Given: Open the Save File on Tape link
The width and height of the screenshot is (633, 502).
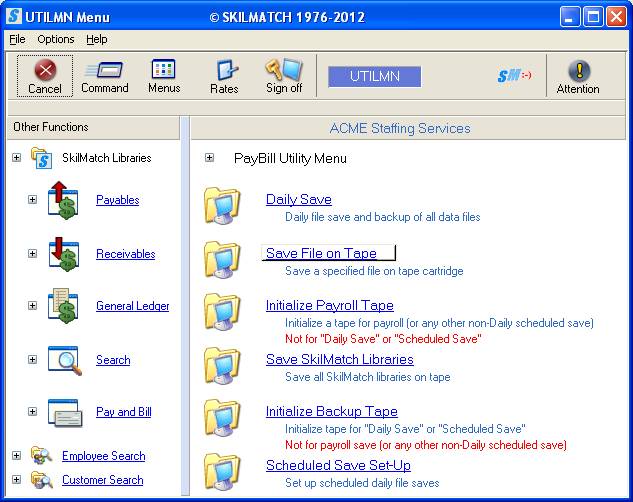Looking at the screenshot, I should click(321, 253).
